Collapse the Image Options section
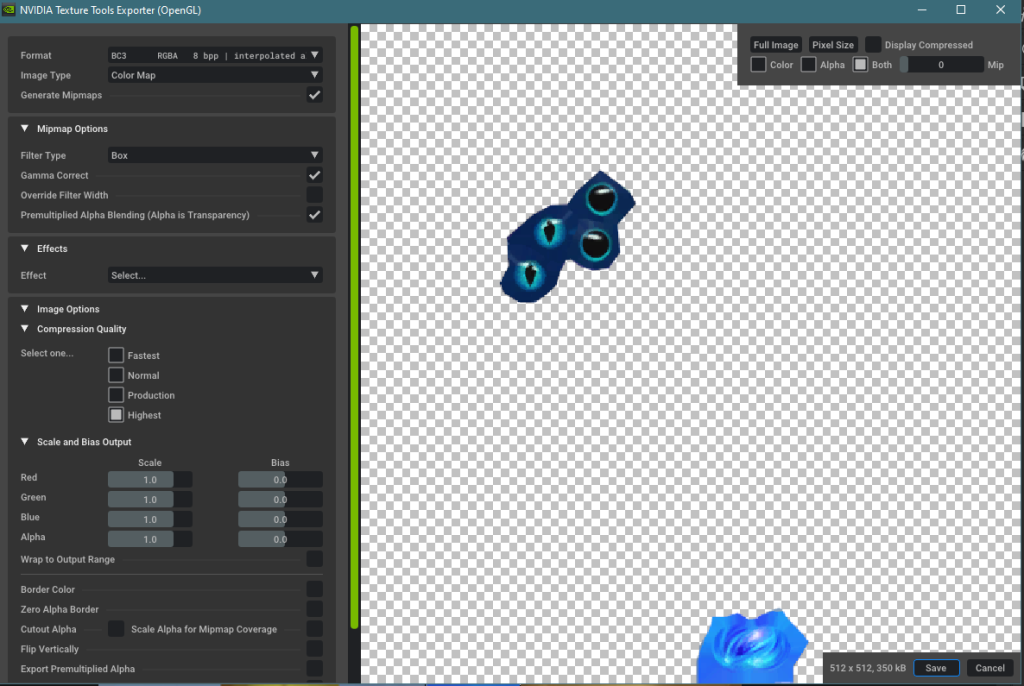Viewport: 1024px width, 686px height. coord(25,308)
